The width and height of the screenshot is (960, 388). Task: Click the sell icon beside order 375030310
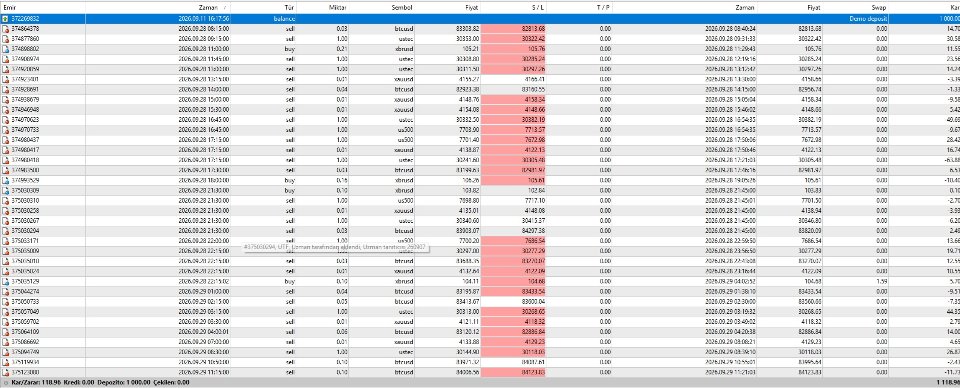pos(6,201)
